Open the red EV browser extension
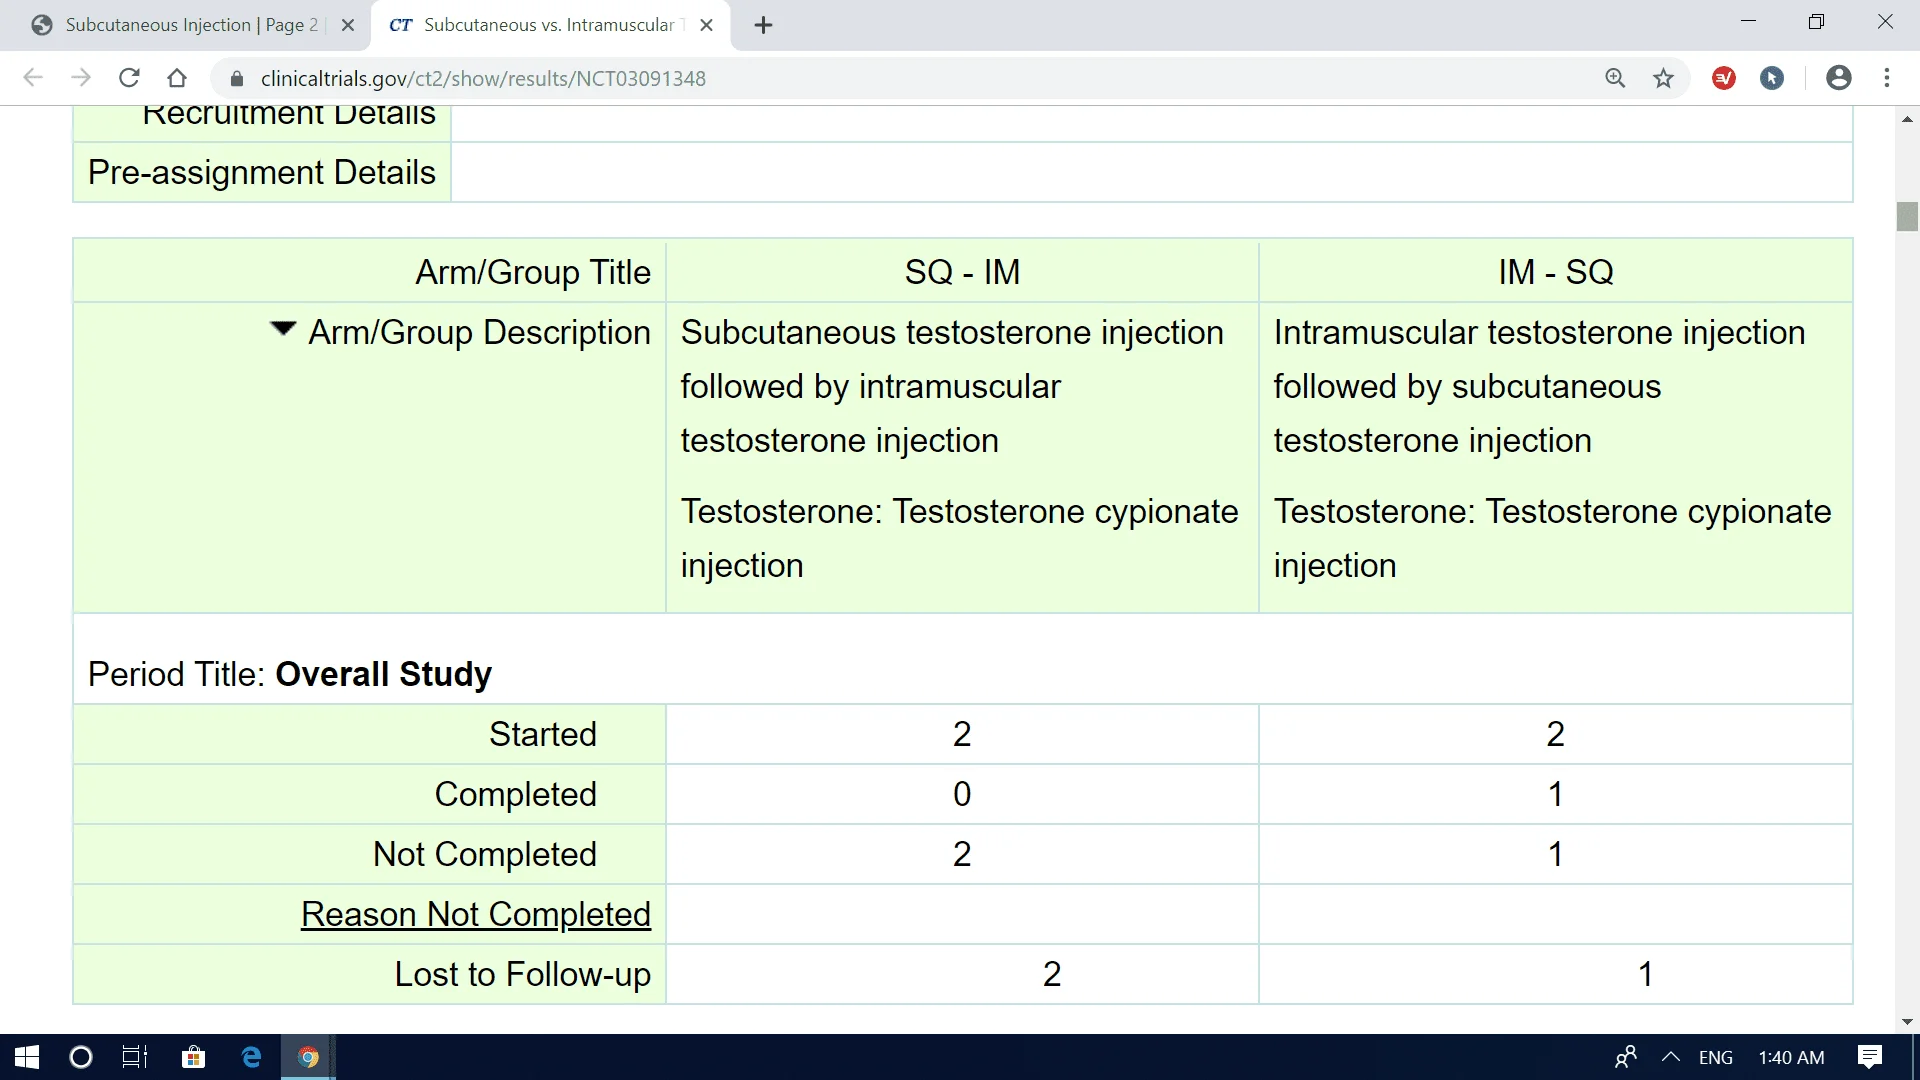The width and height of the screenshot is (1920, 1080). click(1723, 78)
